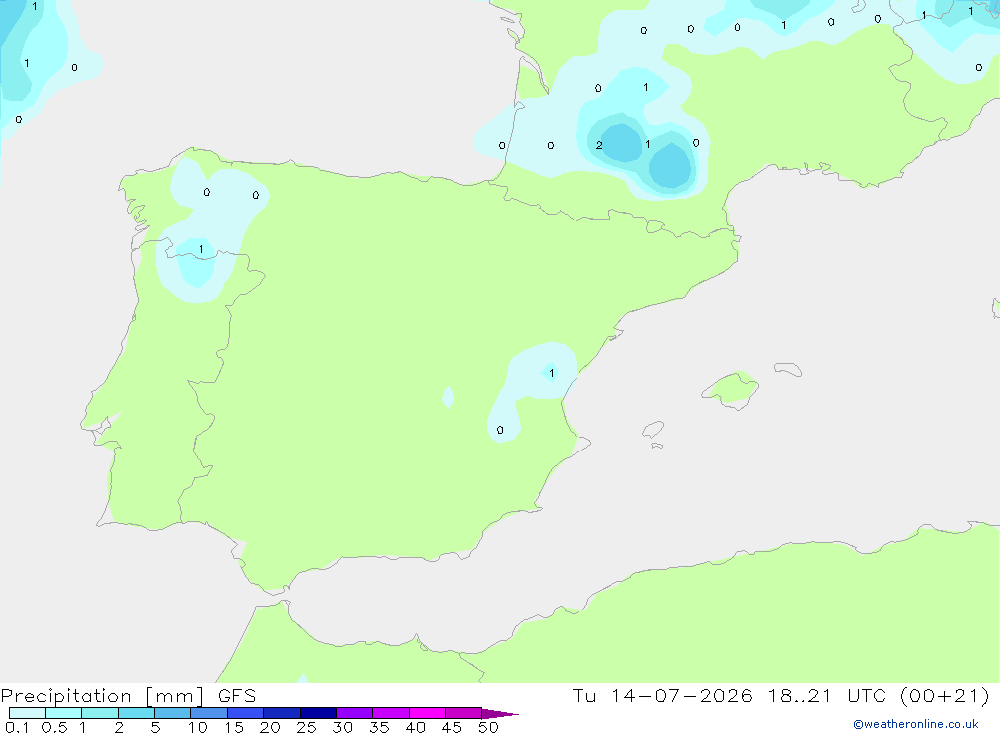Click the 30–35 mm violet legend swatch
This screenshot has height=733, width=1000.
click(x=355, y=713)
